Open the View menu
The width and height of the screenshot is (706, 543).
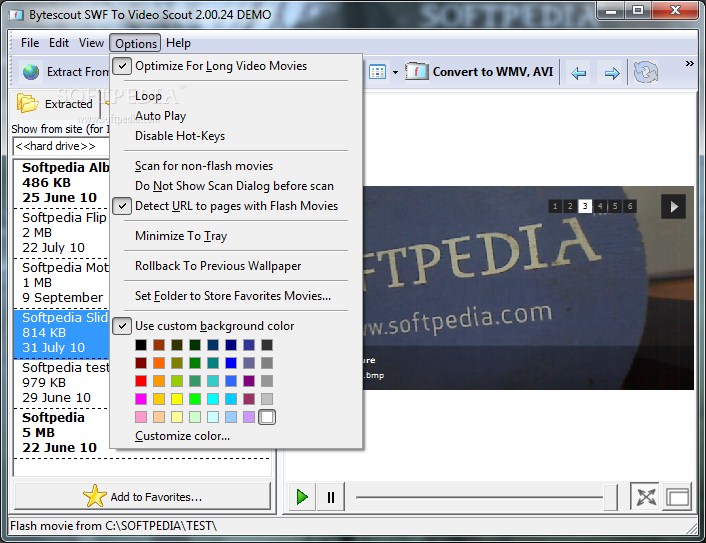coord(91,43)
